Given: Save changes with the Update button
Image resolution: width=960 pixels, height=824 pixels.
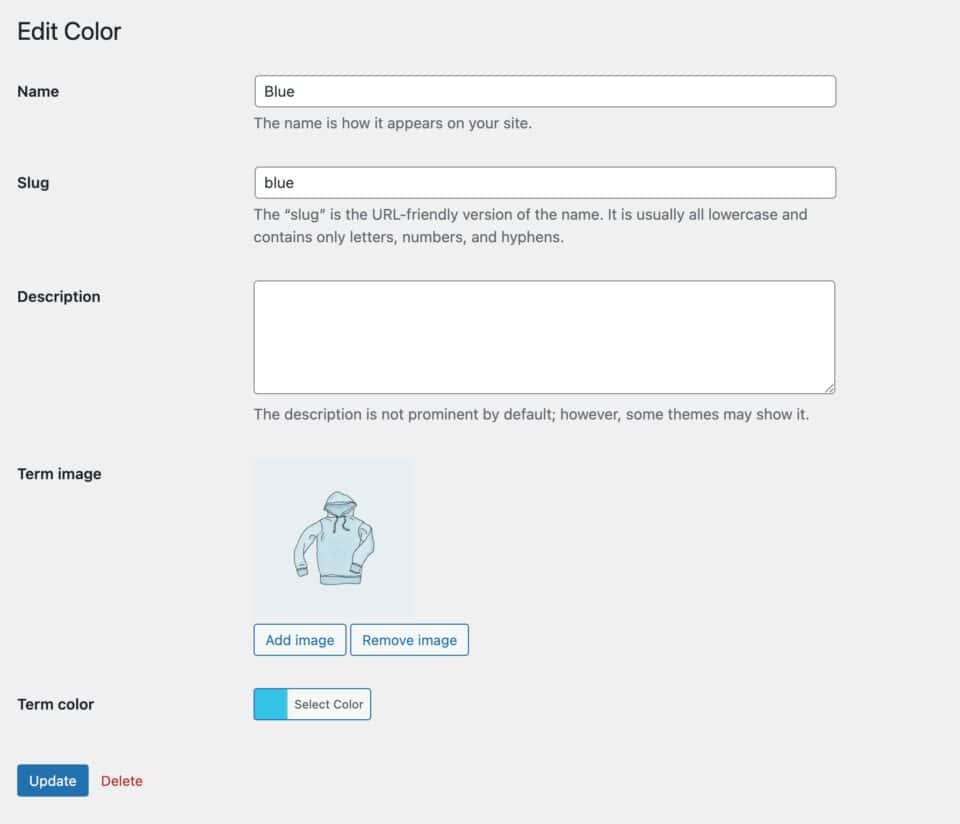Looking at the screenshot, I should click(x=53, y=781).
